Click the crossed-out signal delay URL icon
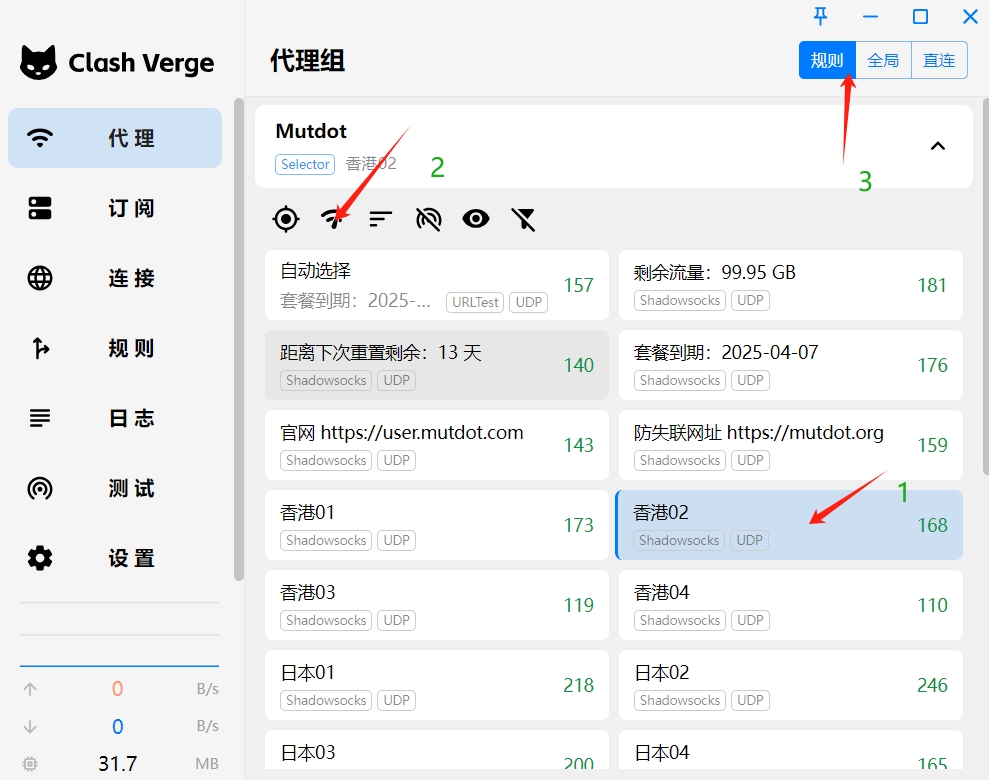The height and width of the screenshot is (780, 989). tap(428, 219)
